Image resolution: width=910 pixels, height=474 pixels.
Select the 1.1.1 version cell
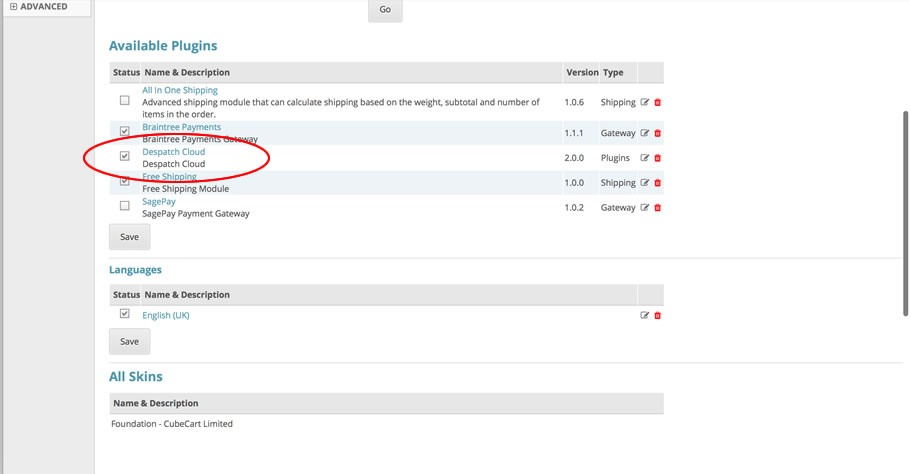[573, 133]
